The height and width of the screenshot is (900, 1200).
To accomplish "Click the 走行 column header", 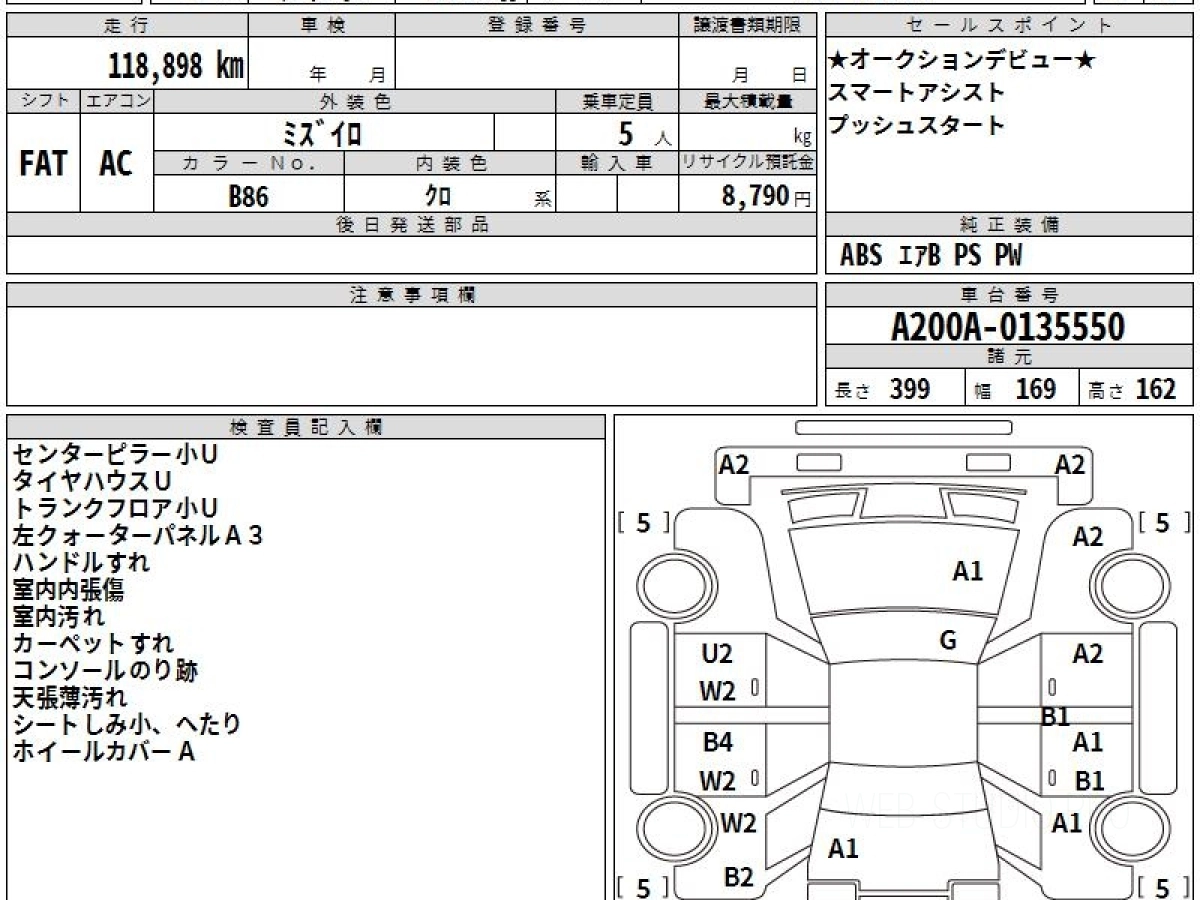I will coord(126,26).
